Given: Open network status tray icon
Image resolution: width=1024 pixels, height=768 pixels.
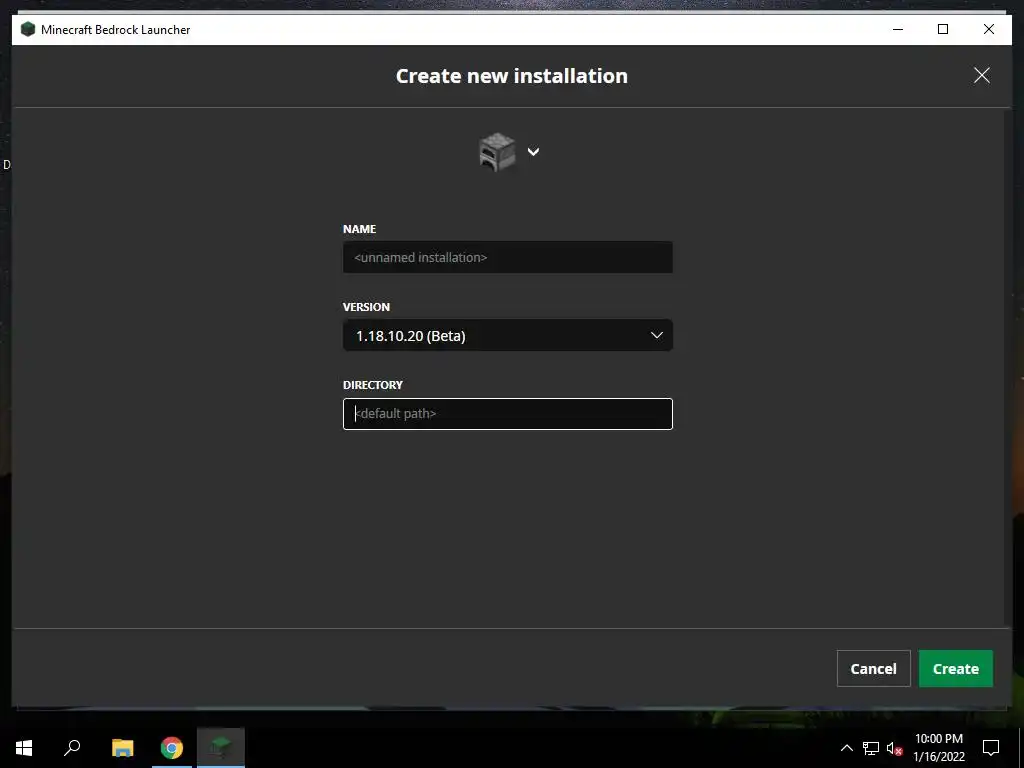Looking at the screenshot, I should tap(871, 748).
